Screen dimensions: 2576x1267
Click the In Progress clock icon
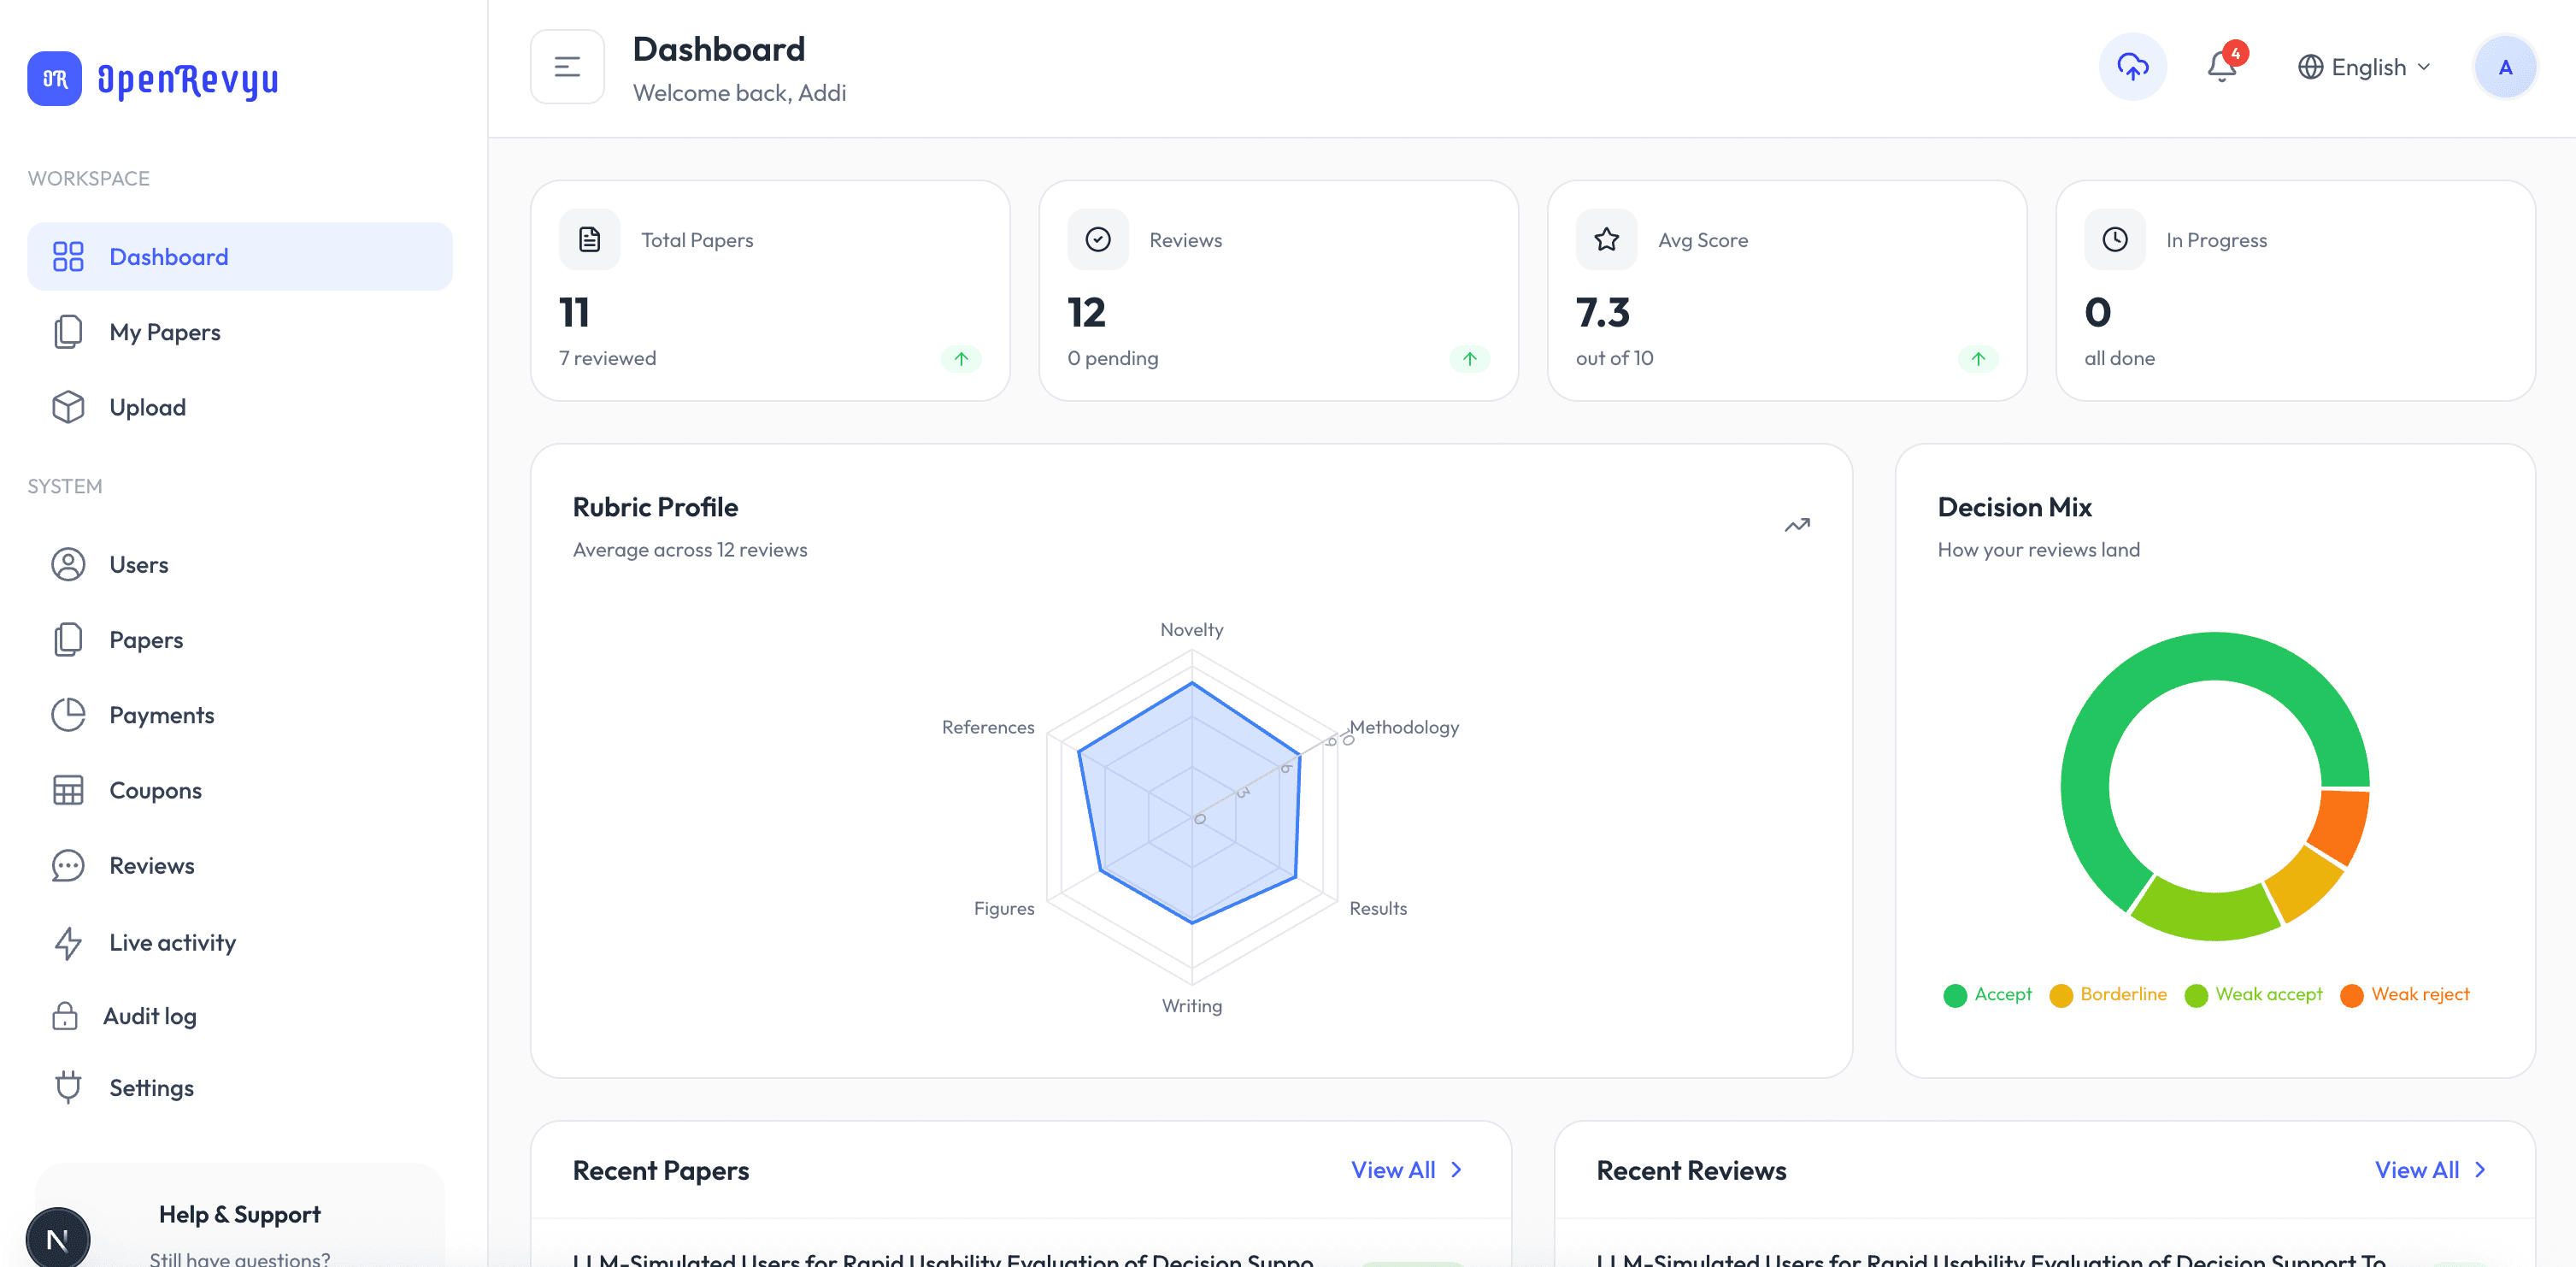coord(2114,239)
